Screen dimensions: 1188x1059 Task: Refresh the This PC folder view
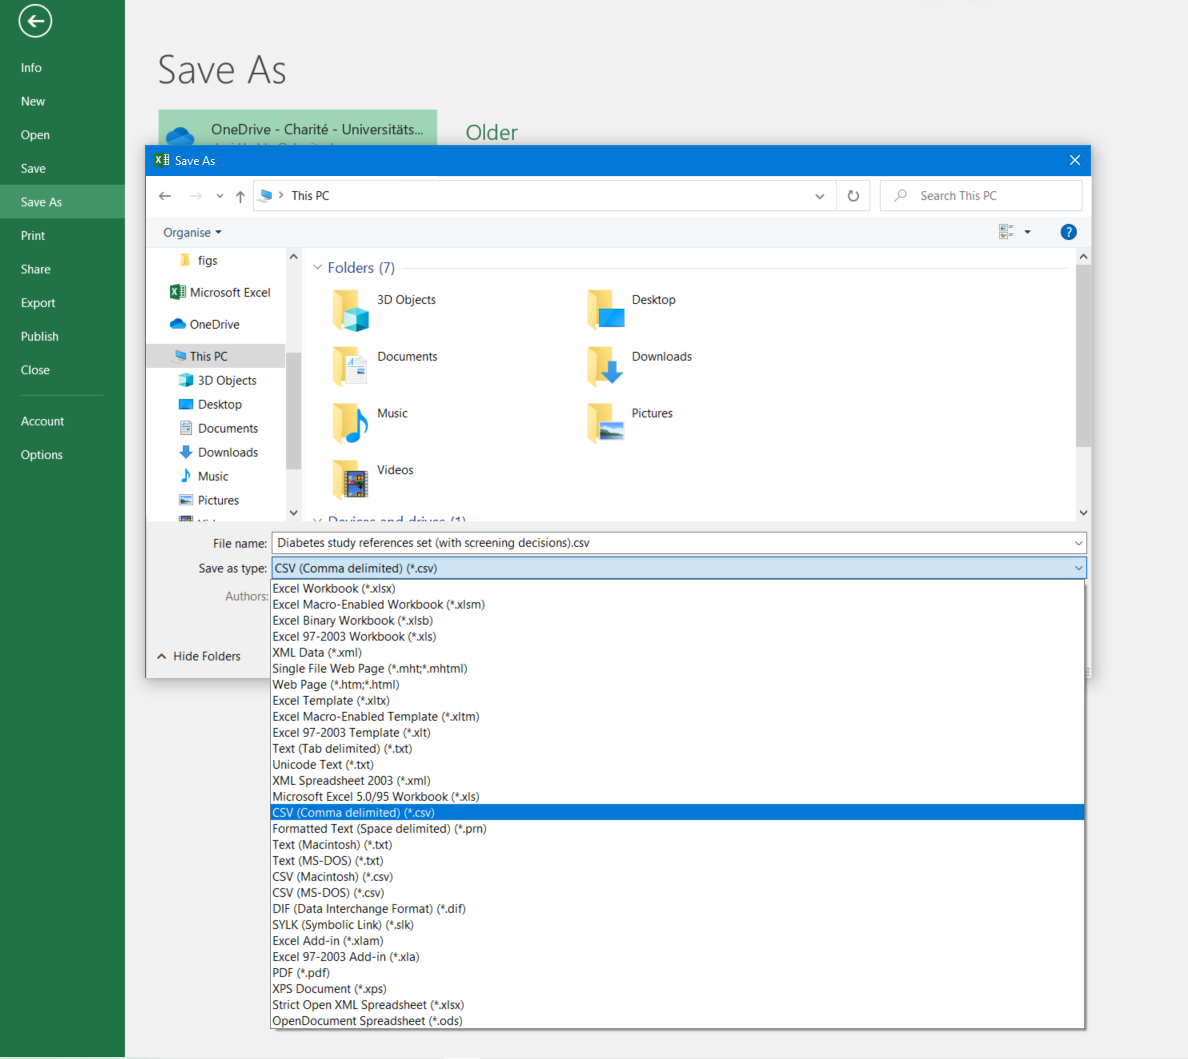click(853, 195)
